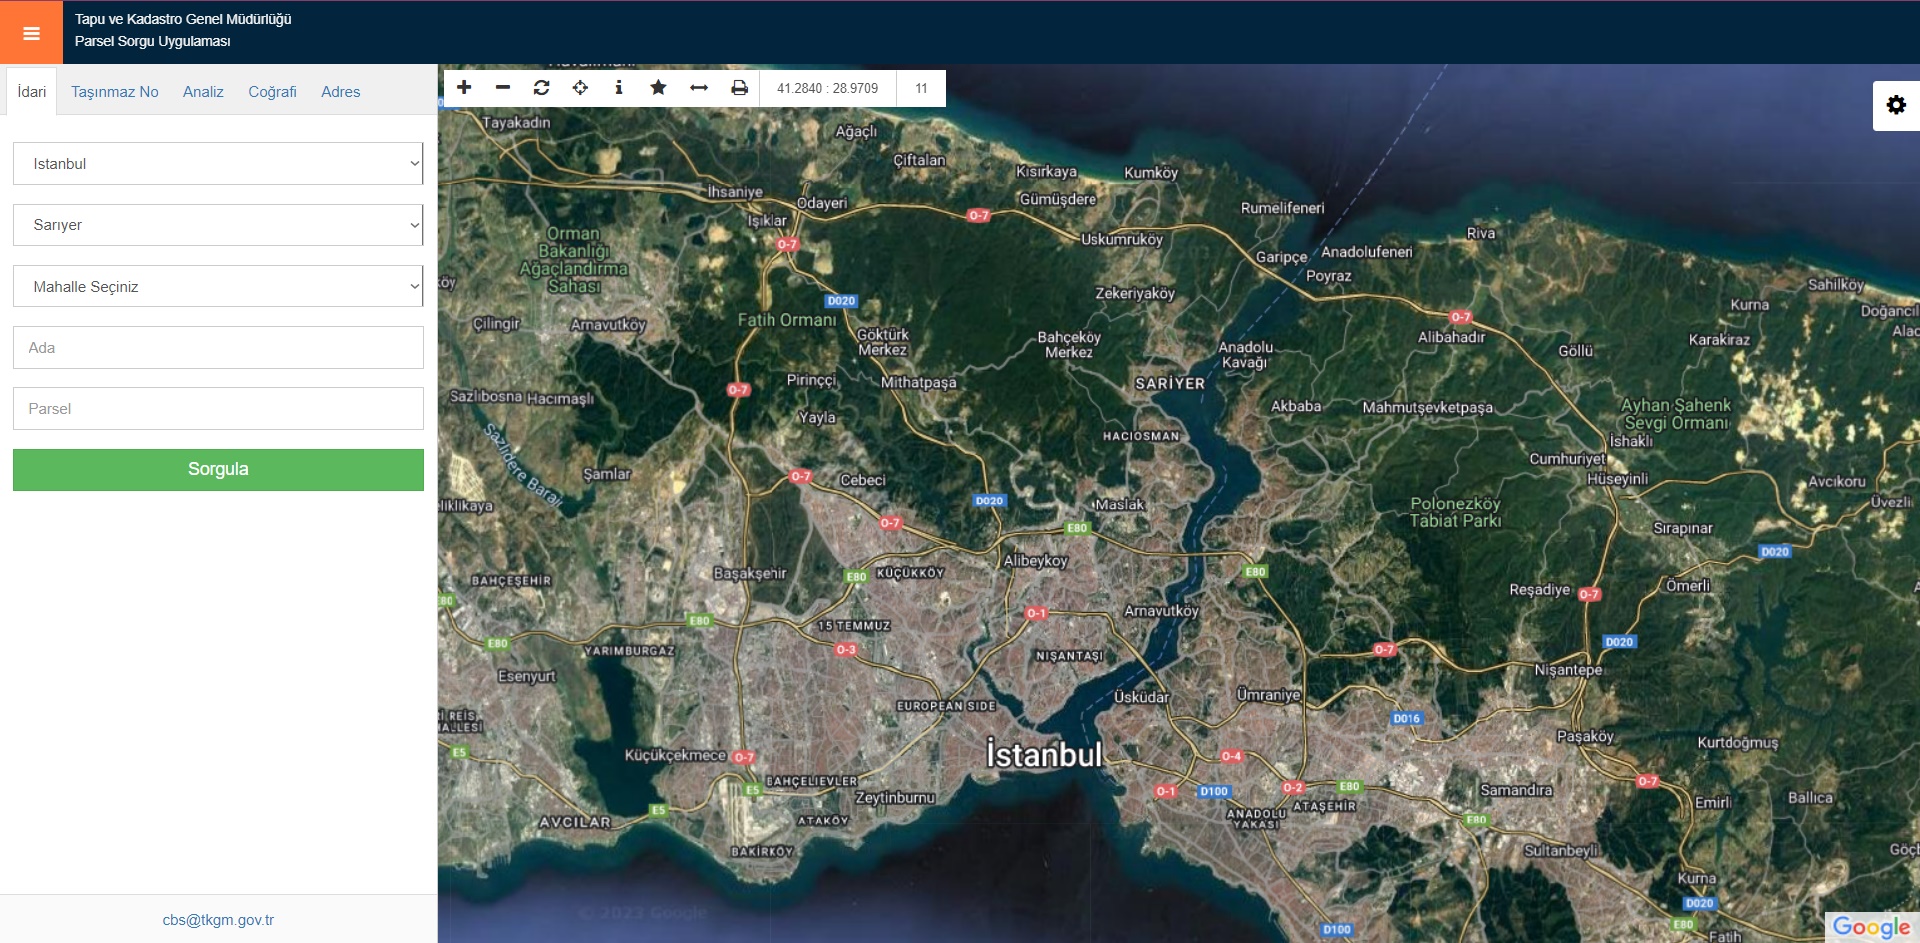Image resolution: width=1920 pixels, height=943 pixels.
Task: Open the Adres tab
Action: (x=340, y=92)
